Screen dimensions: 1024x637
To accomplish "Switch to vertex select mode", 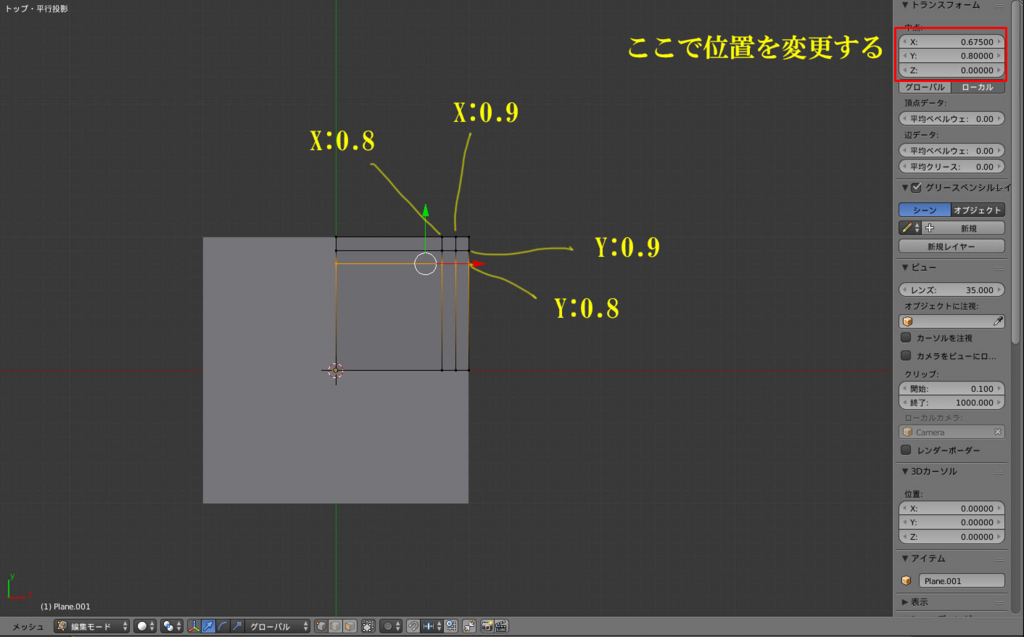I will click(321, 627).
